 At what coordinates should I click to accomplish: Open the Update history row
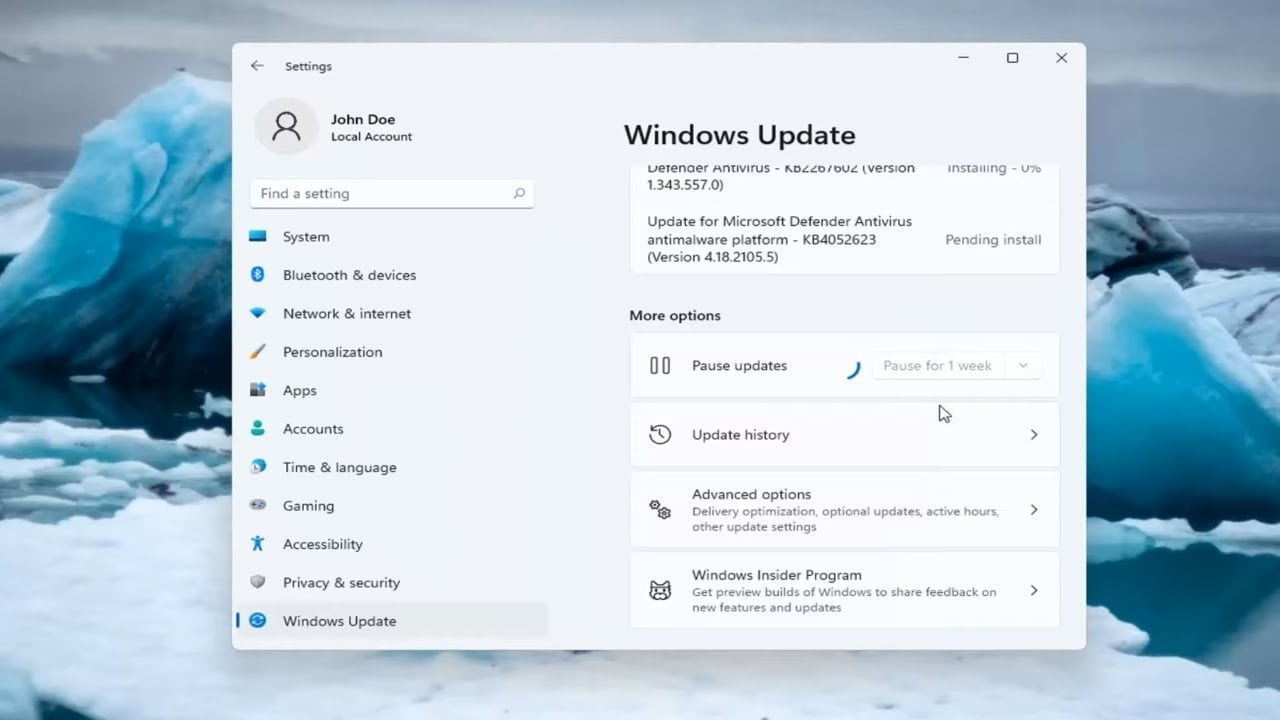point(844,435)
